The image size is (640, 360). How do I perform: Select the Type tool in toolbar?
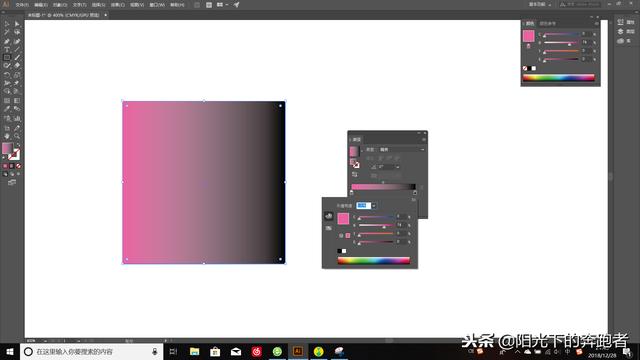pyautogui.click(x=7, y=49)
